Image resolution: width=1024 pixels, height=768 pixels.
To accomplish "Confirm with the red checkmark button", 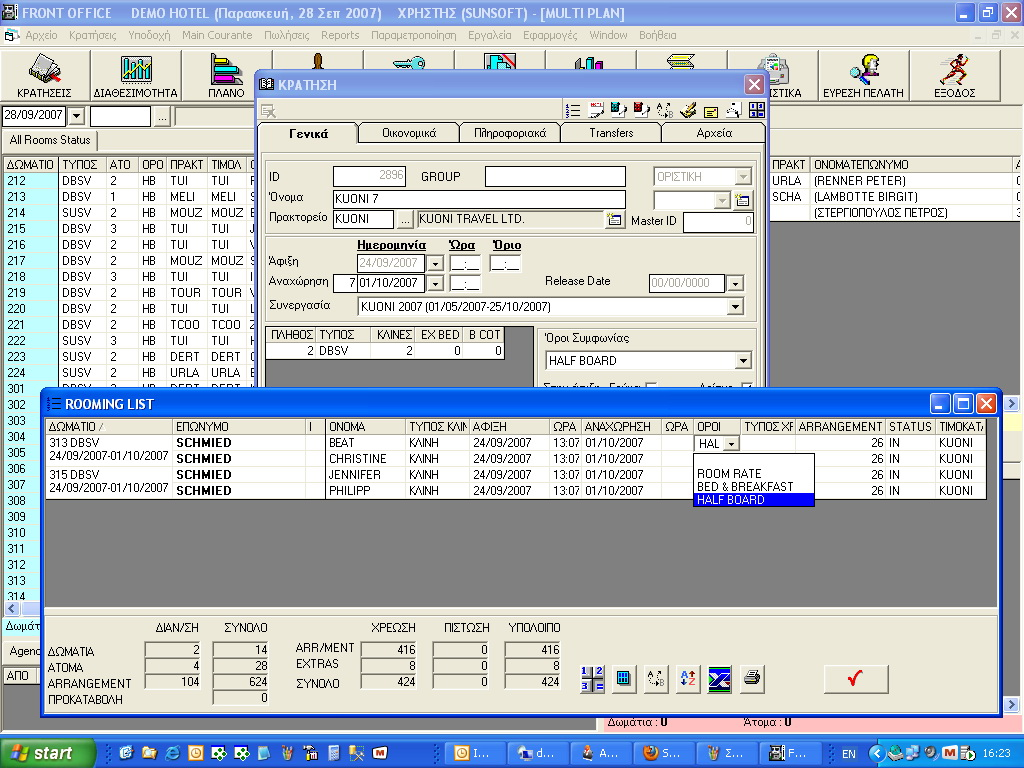I will 855,679.
